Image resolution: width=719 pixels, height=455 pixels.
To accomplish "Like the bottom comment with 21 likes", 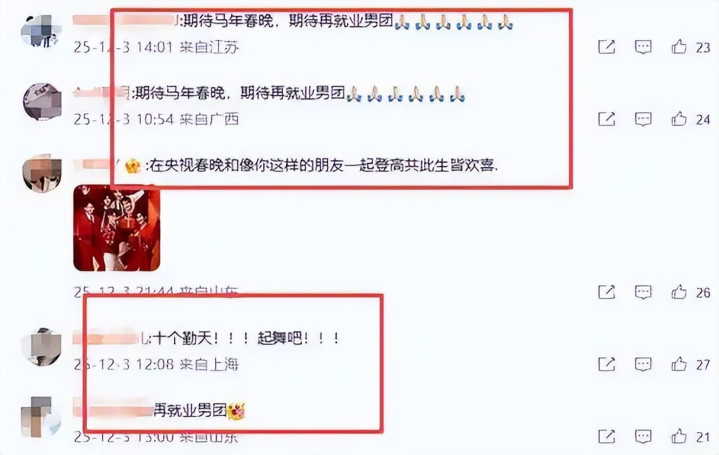I will point(679,436).
